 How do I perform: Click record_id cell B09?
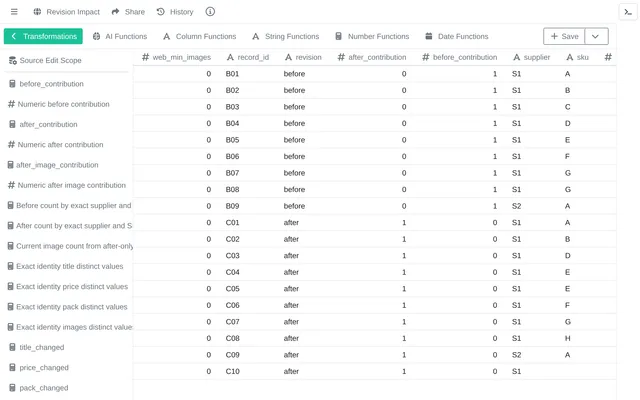[232, 206]
